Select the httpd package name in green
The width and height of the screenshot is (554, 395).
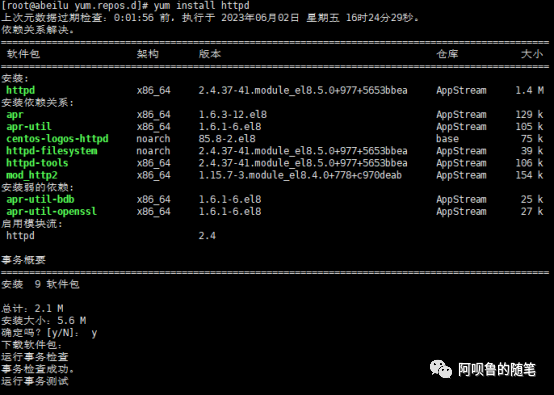point(20,90)
